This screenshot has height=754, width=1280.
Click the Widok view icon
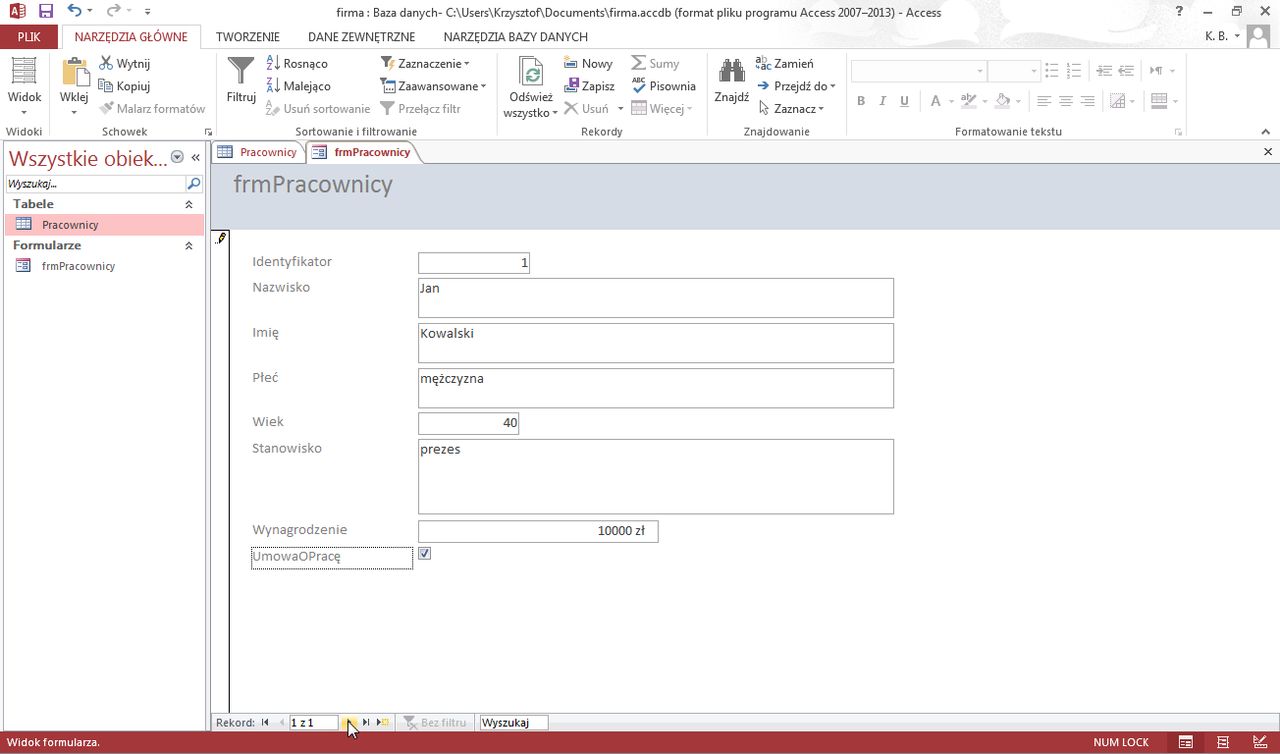coord(24,73)
